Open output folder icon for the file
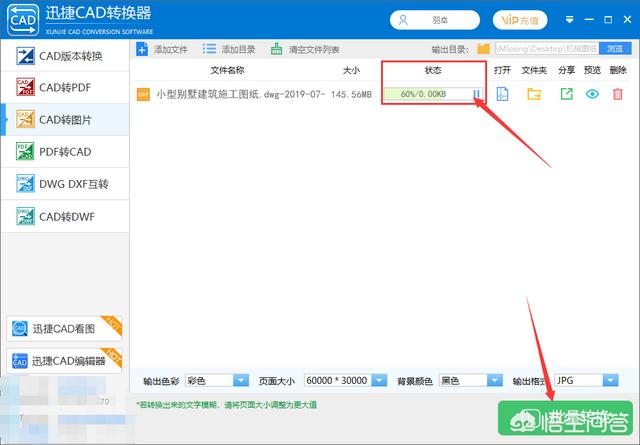640x445 pixels. pos(534,94)
